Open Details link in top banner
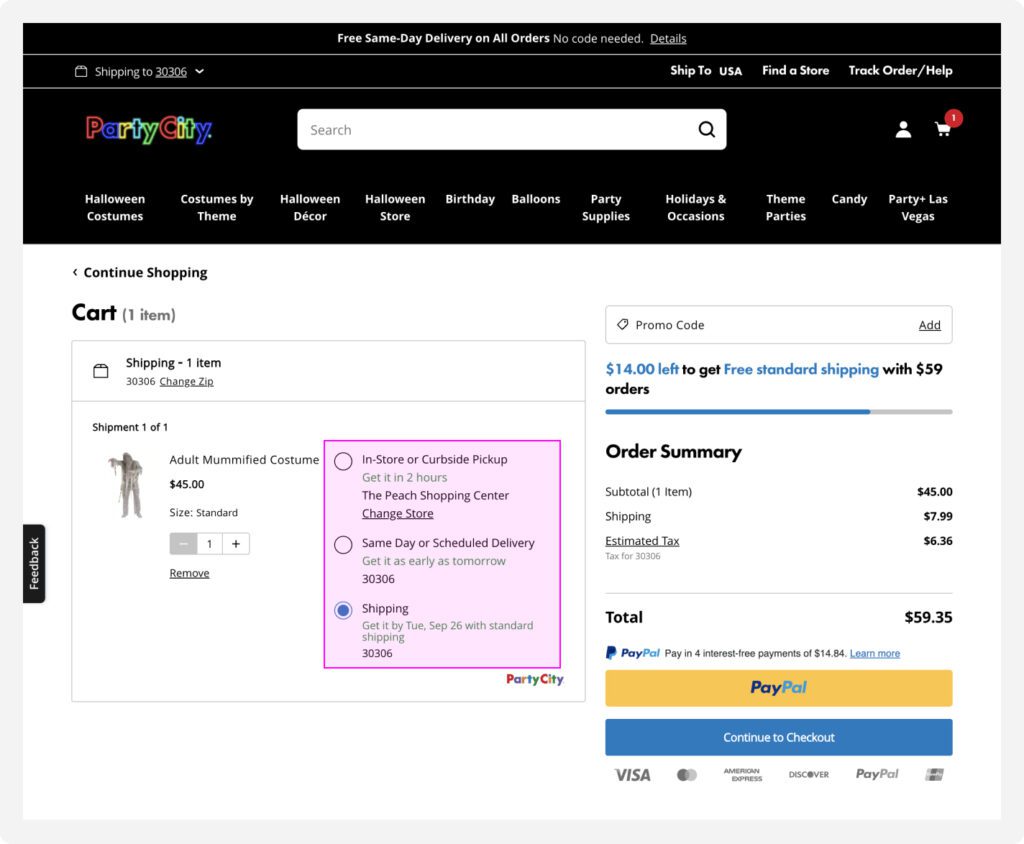 [668, 39]
